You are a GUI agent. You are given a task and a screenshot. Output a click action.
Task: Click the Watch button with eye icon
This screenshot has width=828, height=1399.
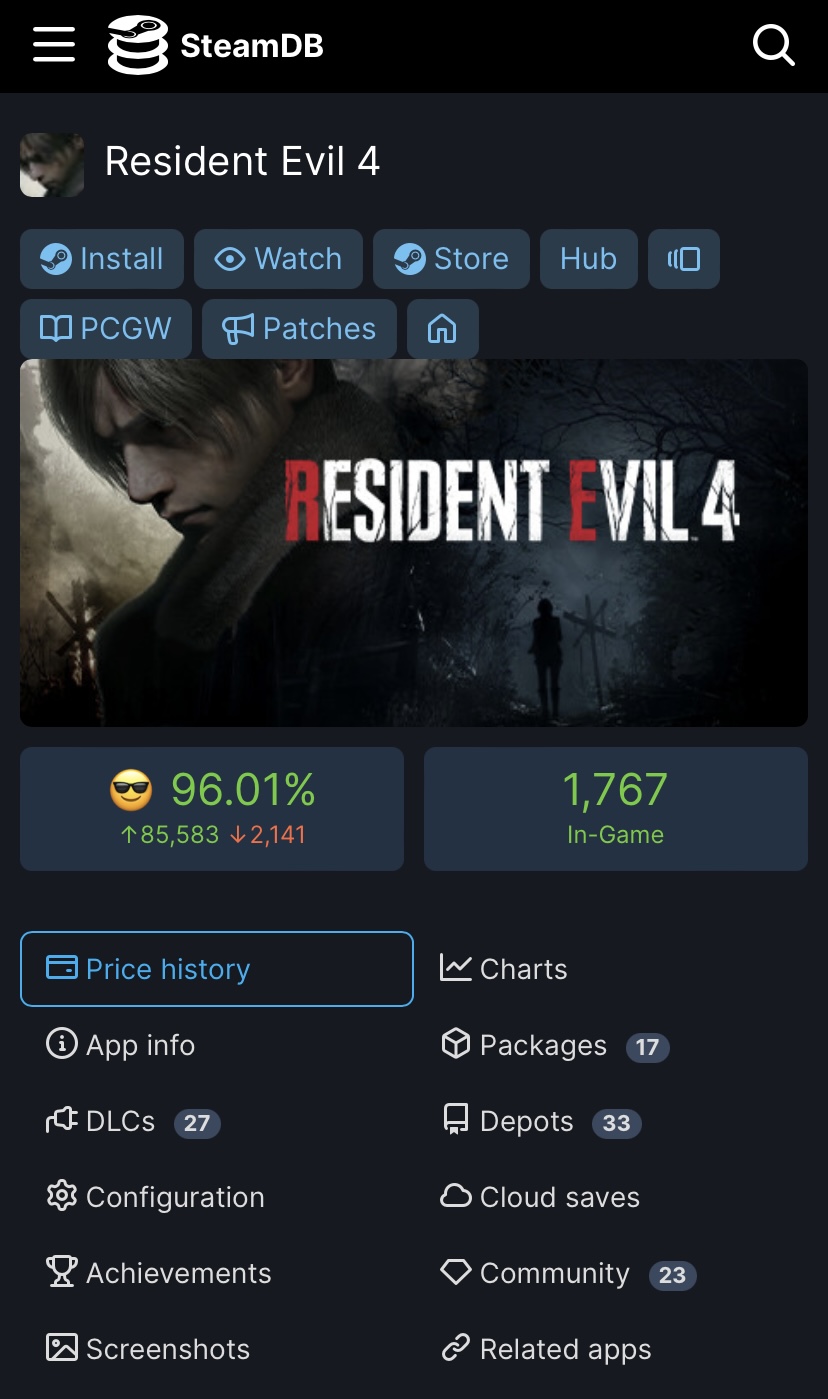(x=278, y=259)
